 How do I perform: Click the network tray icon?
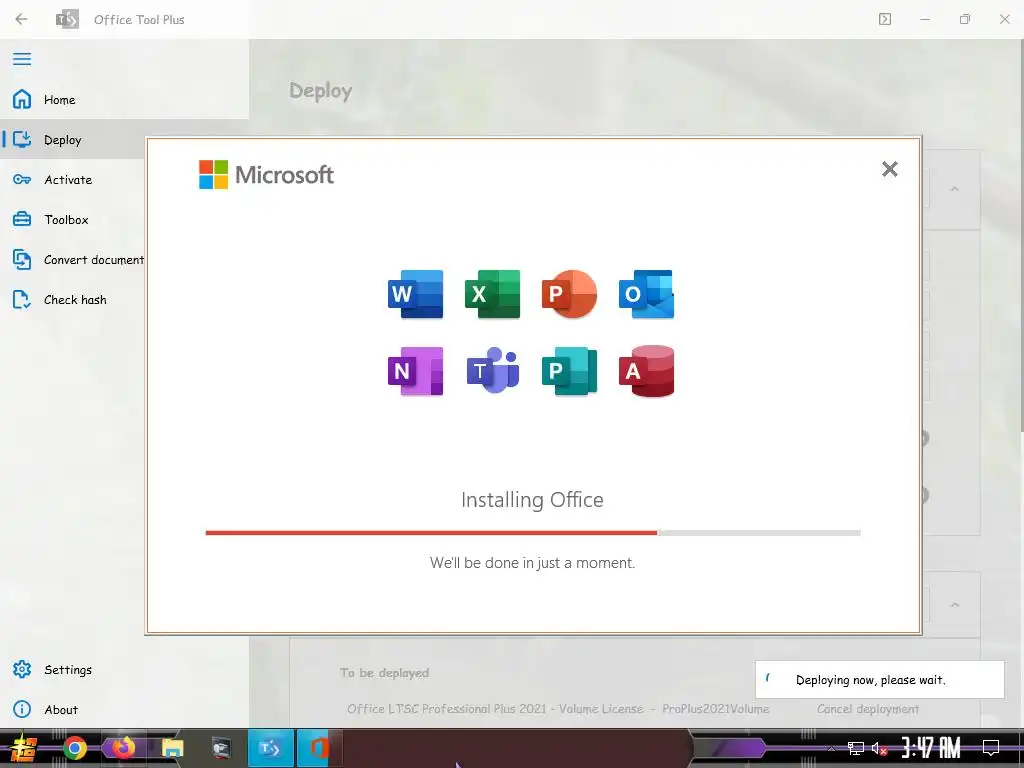click(855, 748)
